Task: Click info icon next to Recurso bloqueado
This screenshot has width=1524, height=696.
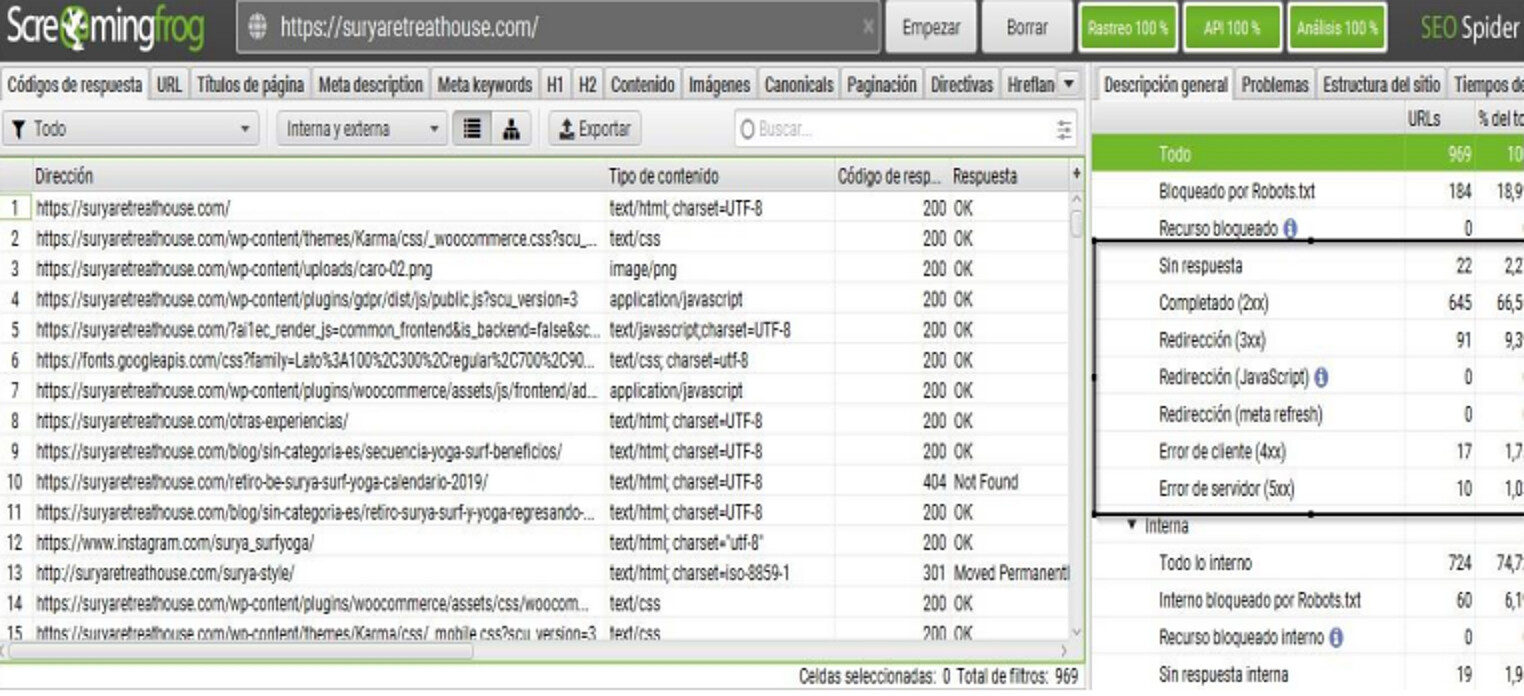Action: tap(1290, 229)
